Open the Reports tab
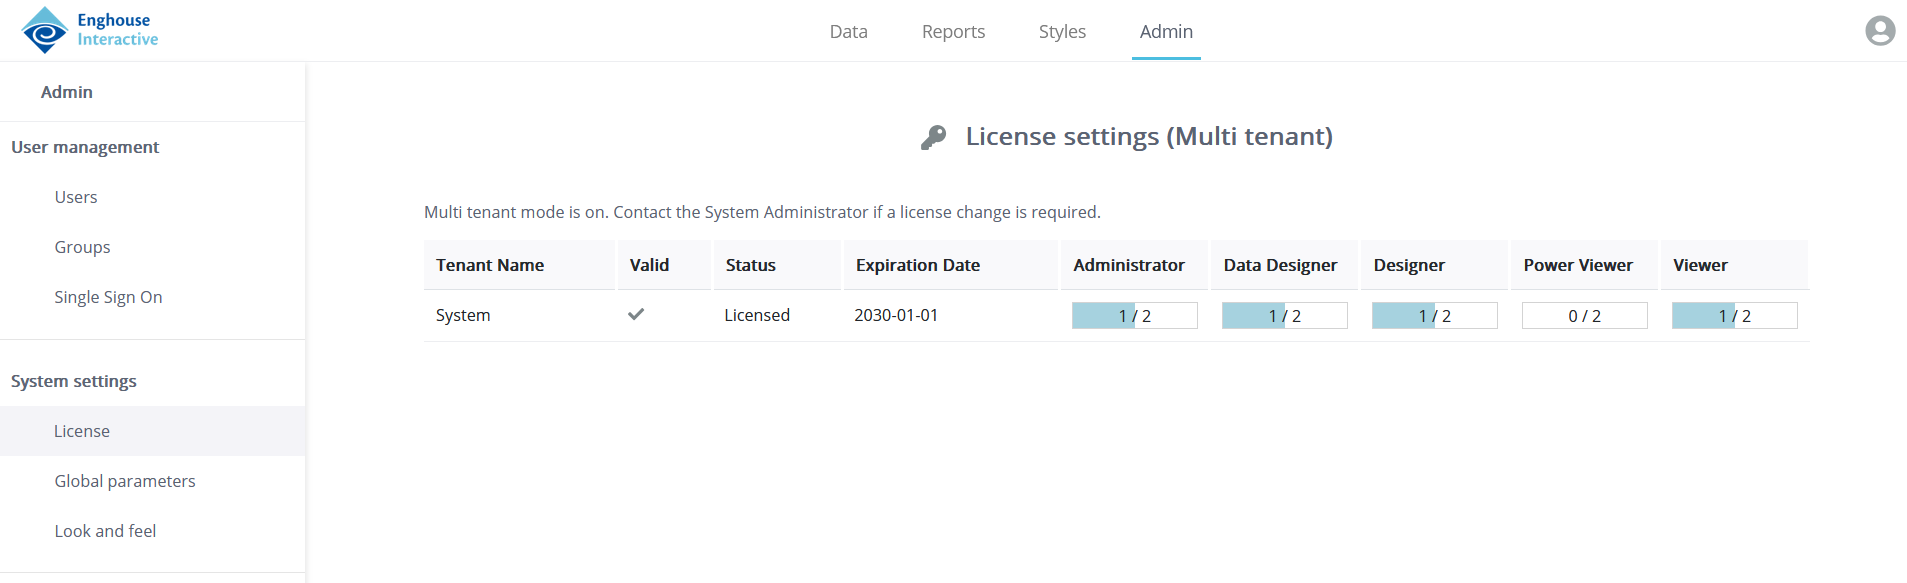 pos(953,32)
